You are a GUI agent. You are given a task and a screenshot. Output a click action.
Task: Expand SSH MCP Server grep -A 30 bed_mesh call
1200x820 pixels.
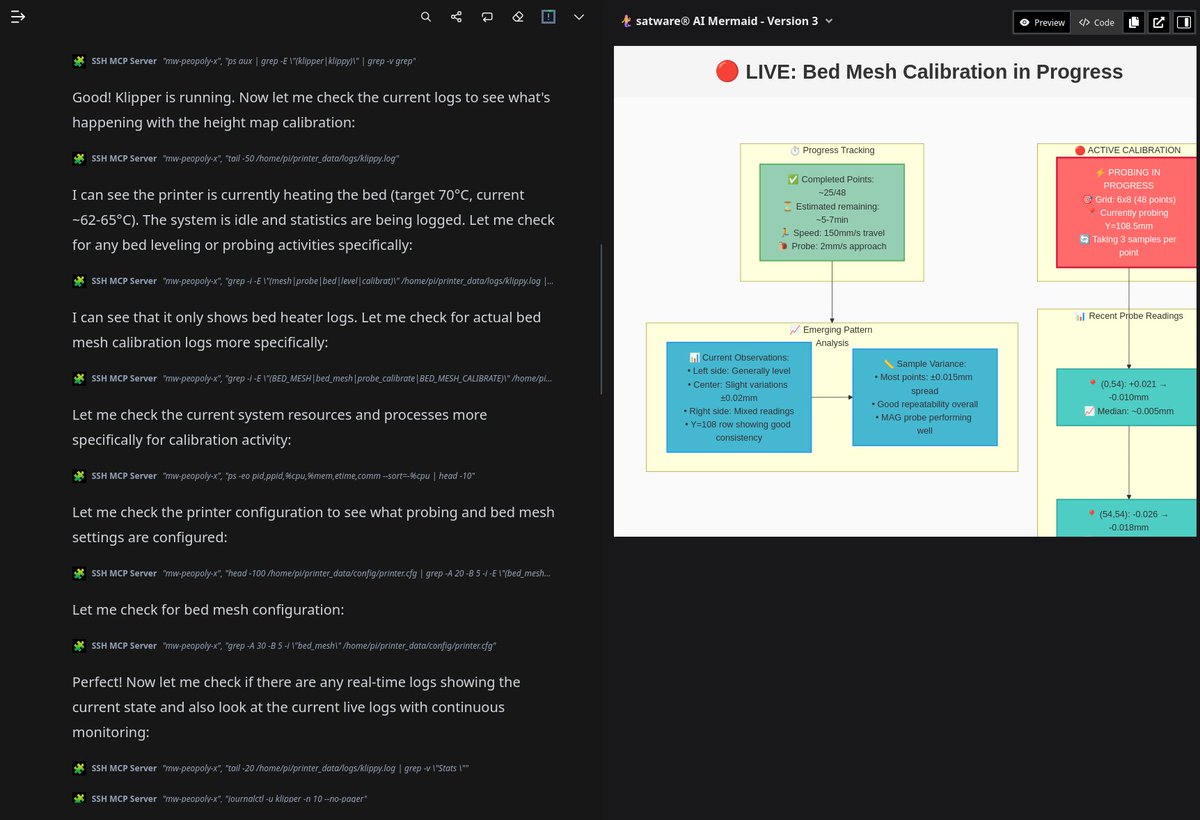[284, 646]
